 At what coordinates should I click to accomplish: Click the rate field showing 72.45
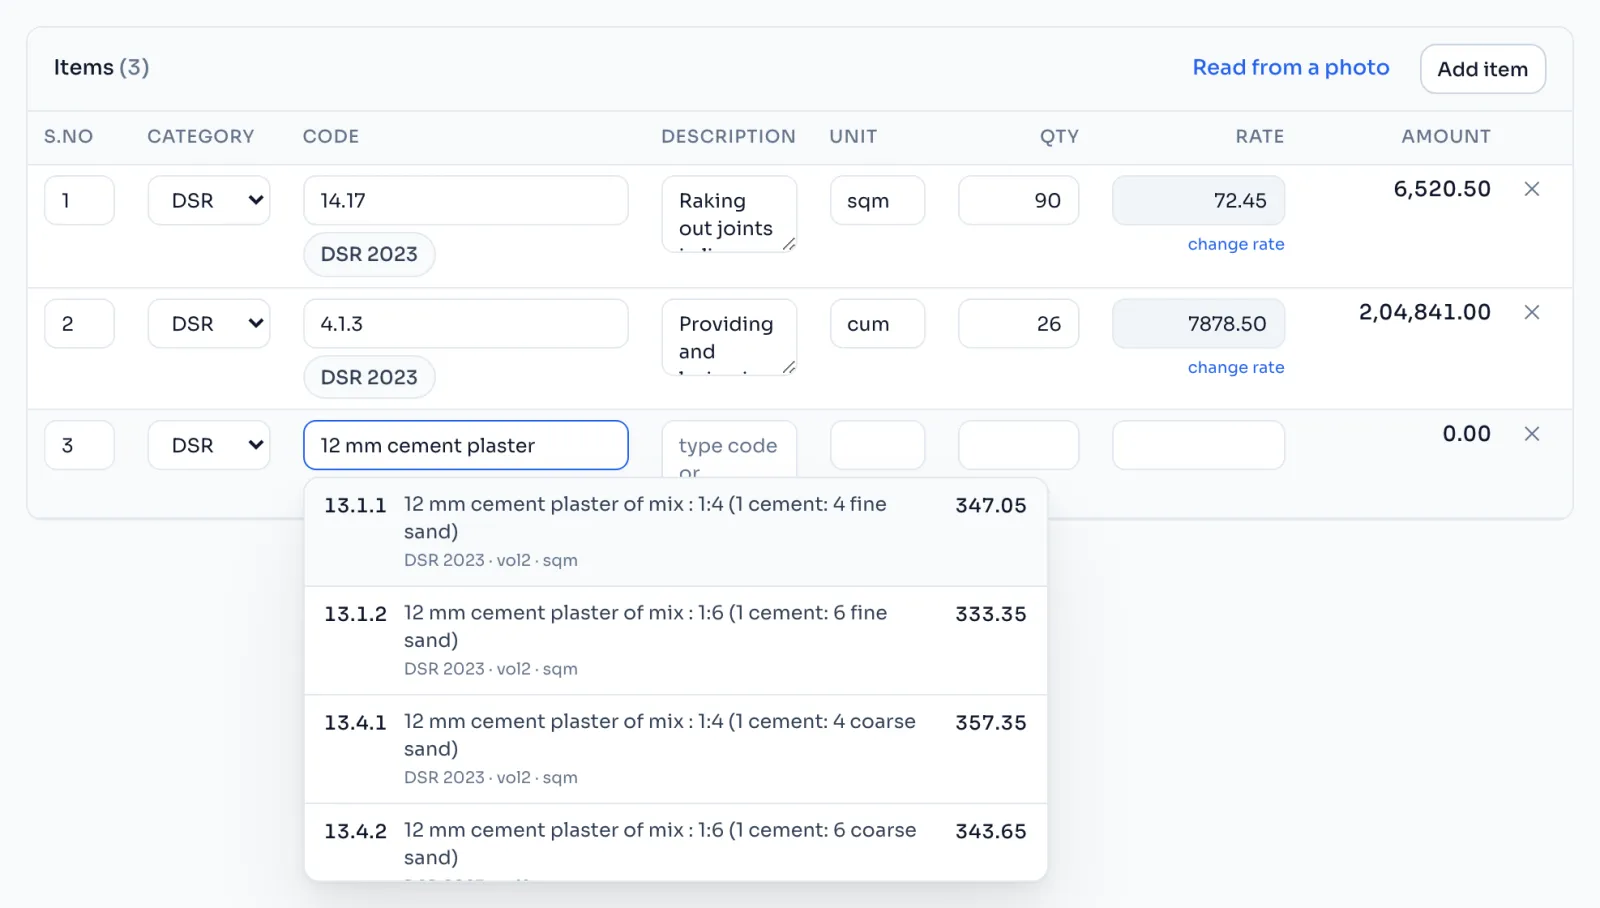tap(1198, 200)
